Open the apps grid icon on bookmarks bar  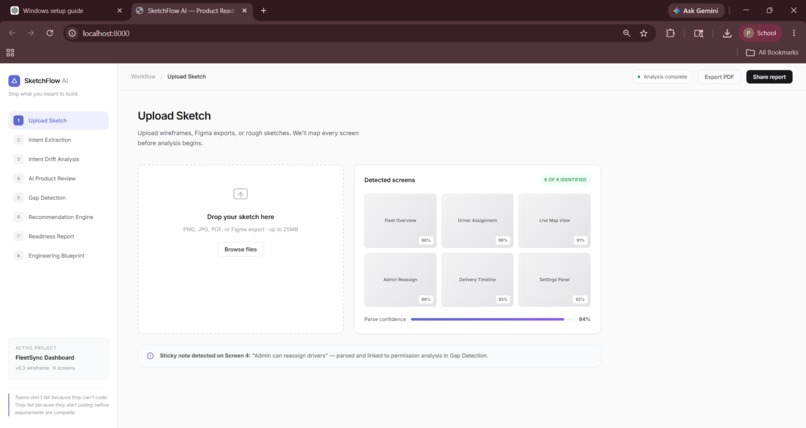coord(10,52)
